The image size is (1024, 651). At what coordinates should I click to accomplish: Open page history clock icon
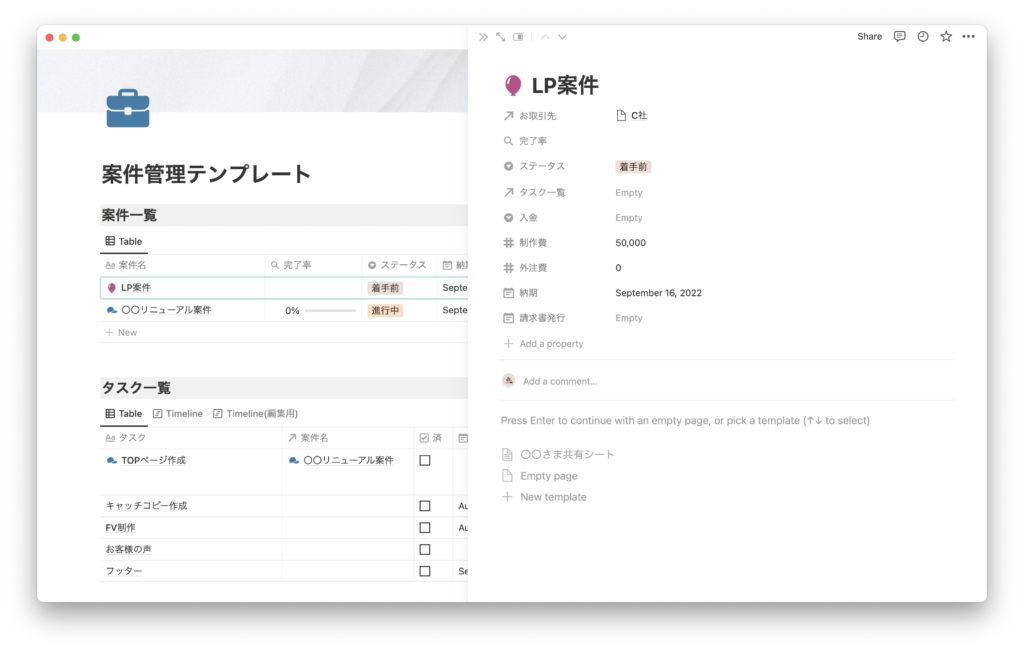(x=923, y=37)
